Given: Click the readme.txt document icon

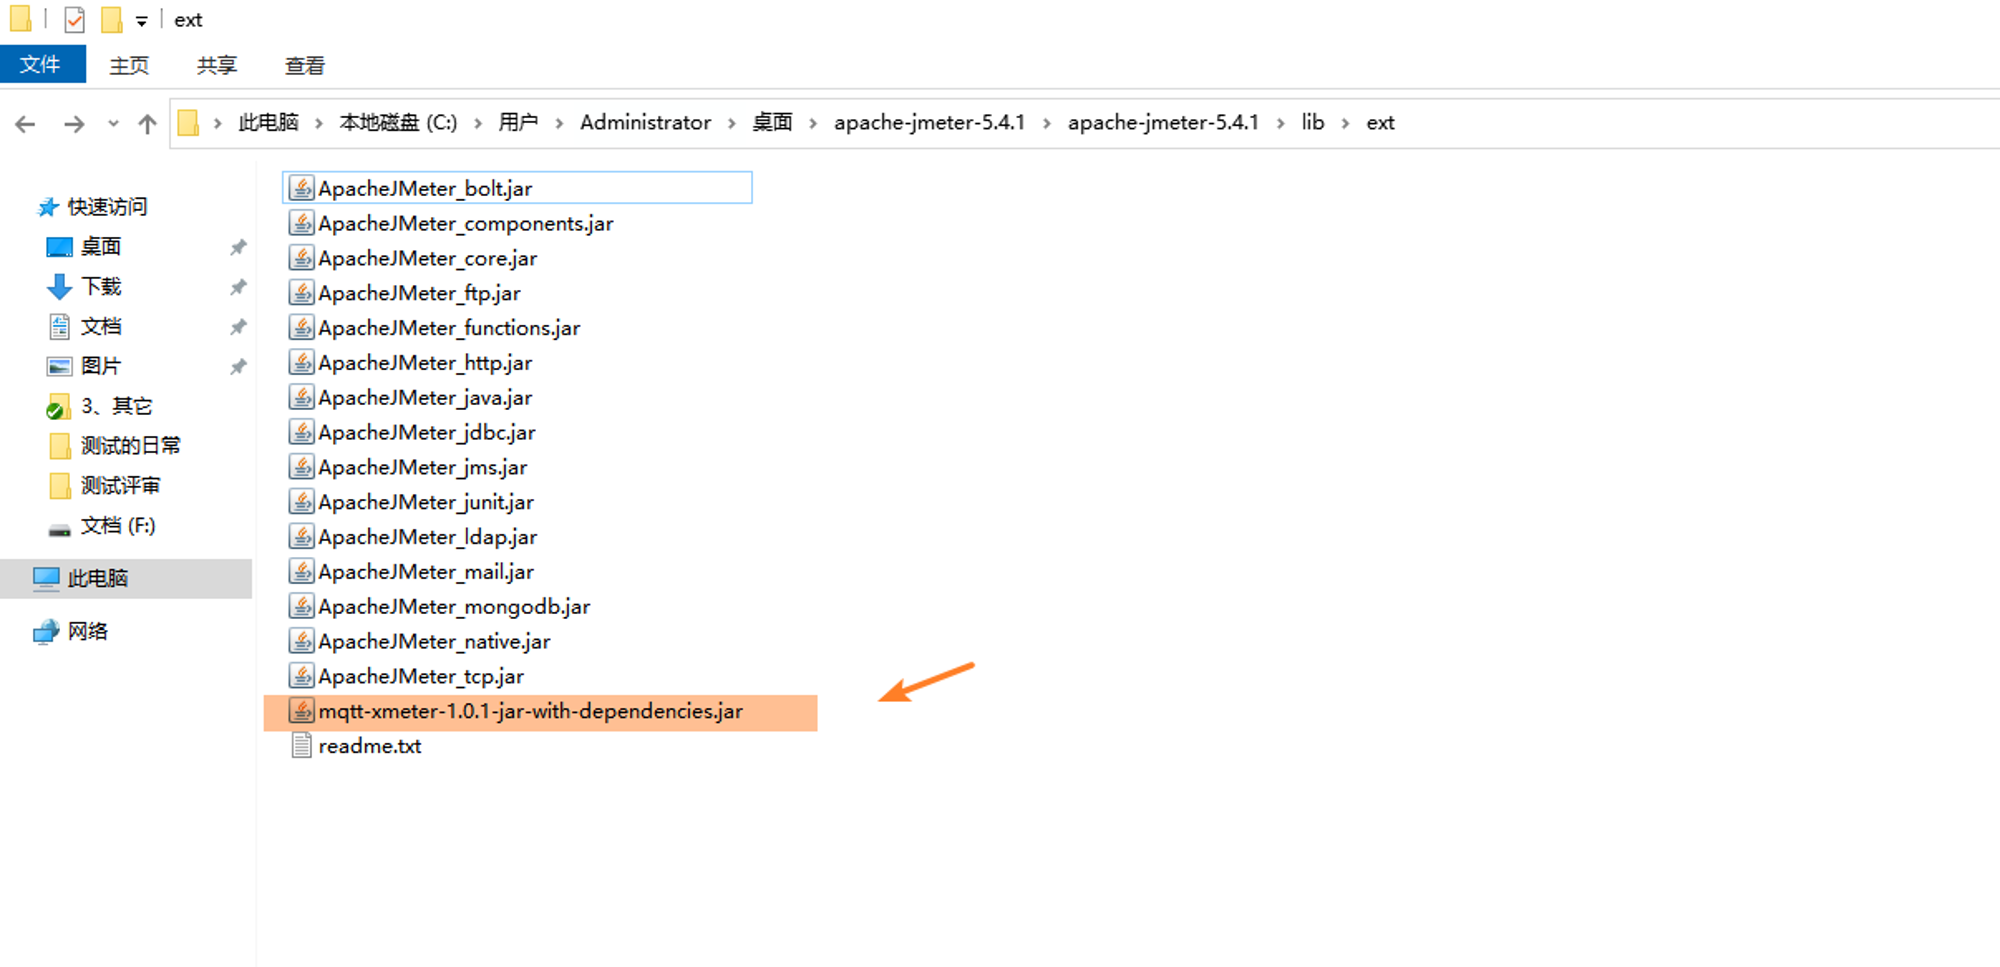Looking at the screenshot, I should pyautogui.click(x=302, y=746).
